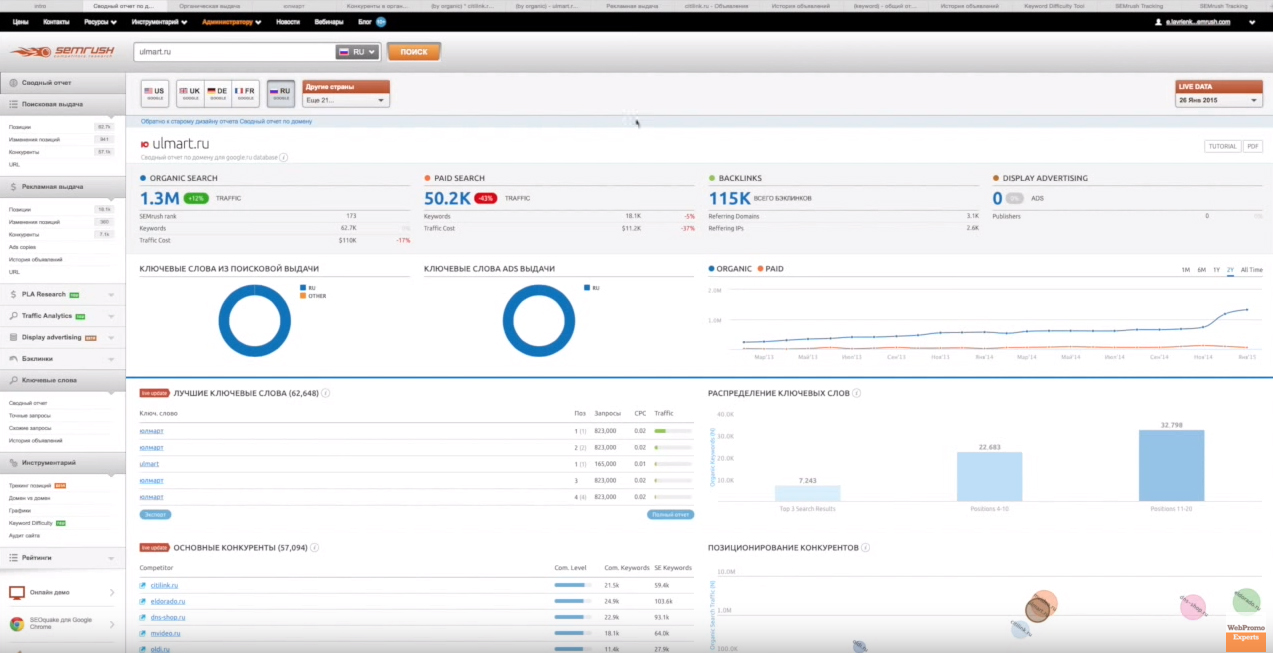Click the orange ПОИСК button
This screenshot has width=1273, height=653.
pyautogui.click(x=413, y=52)
